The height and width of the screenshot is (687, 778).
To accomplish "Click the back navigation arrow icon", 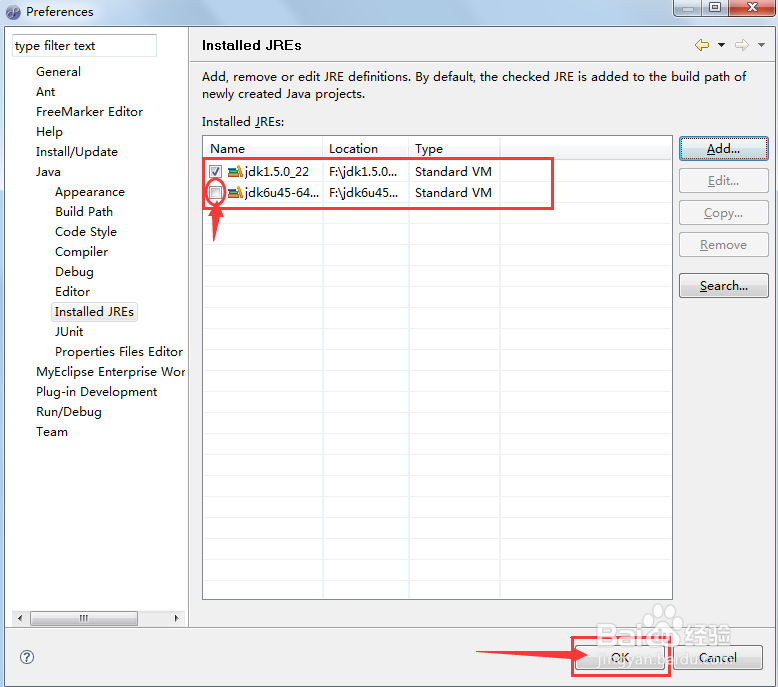I will tap(702, 45).
